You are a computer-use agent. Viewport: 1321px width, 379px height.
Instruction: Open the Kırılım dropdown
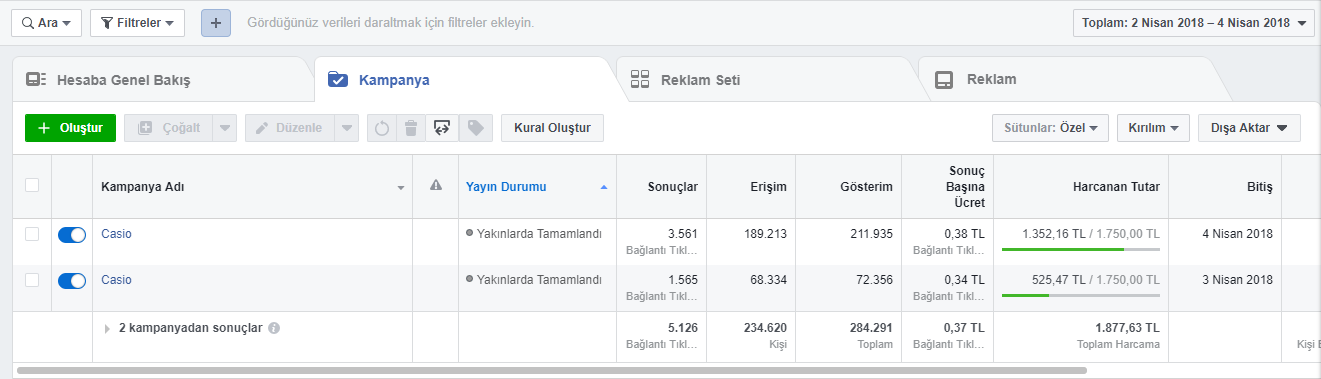(1153, 128)
